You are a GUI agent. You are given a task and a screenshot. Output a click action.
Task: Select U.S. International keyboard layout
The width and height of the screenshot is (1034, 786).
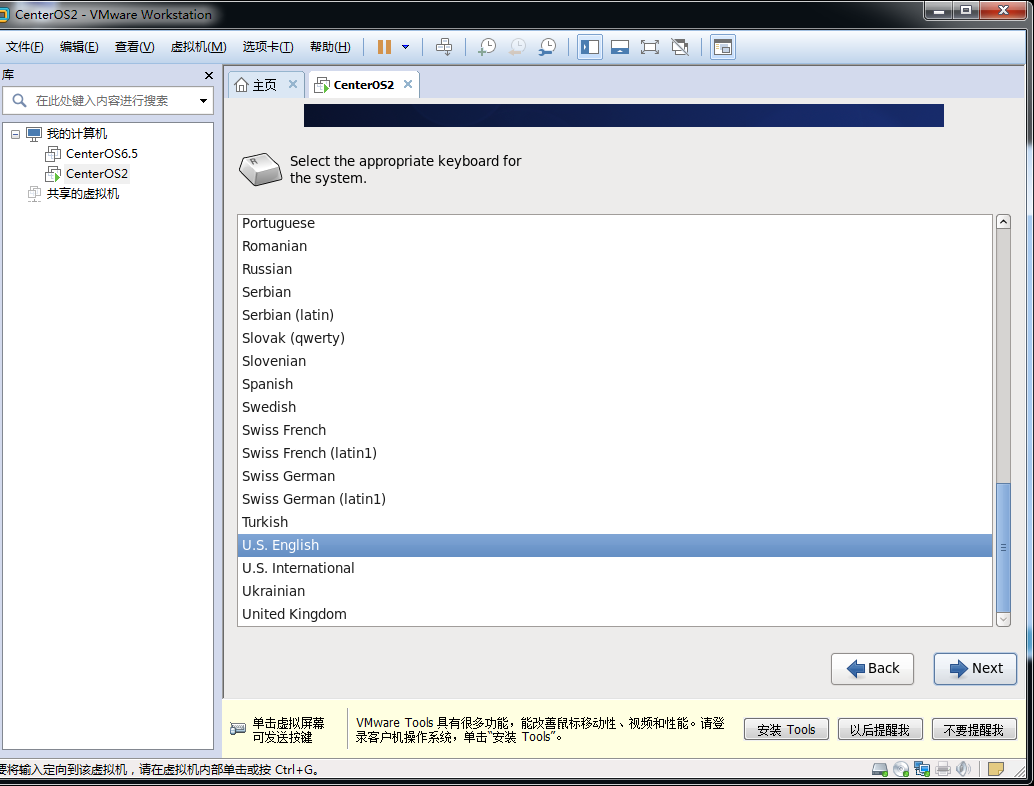coord(615,568)
